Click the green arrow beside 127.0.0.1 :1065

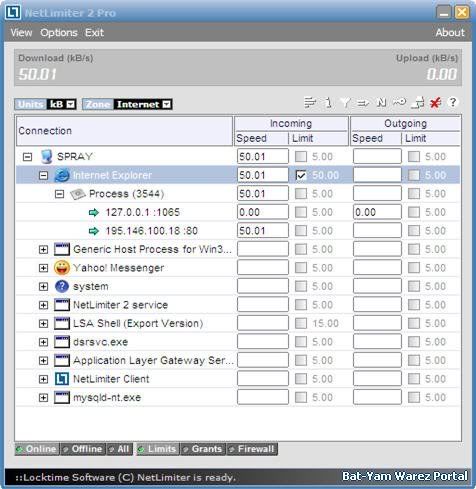click(94, 212)
